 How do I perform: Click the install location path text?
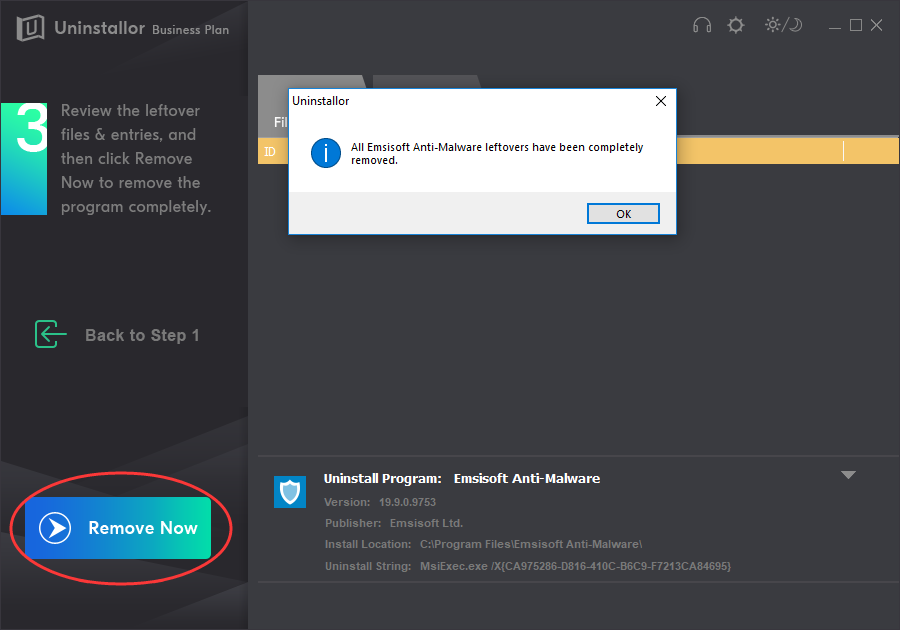(x=531, y=544)
